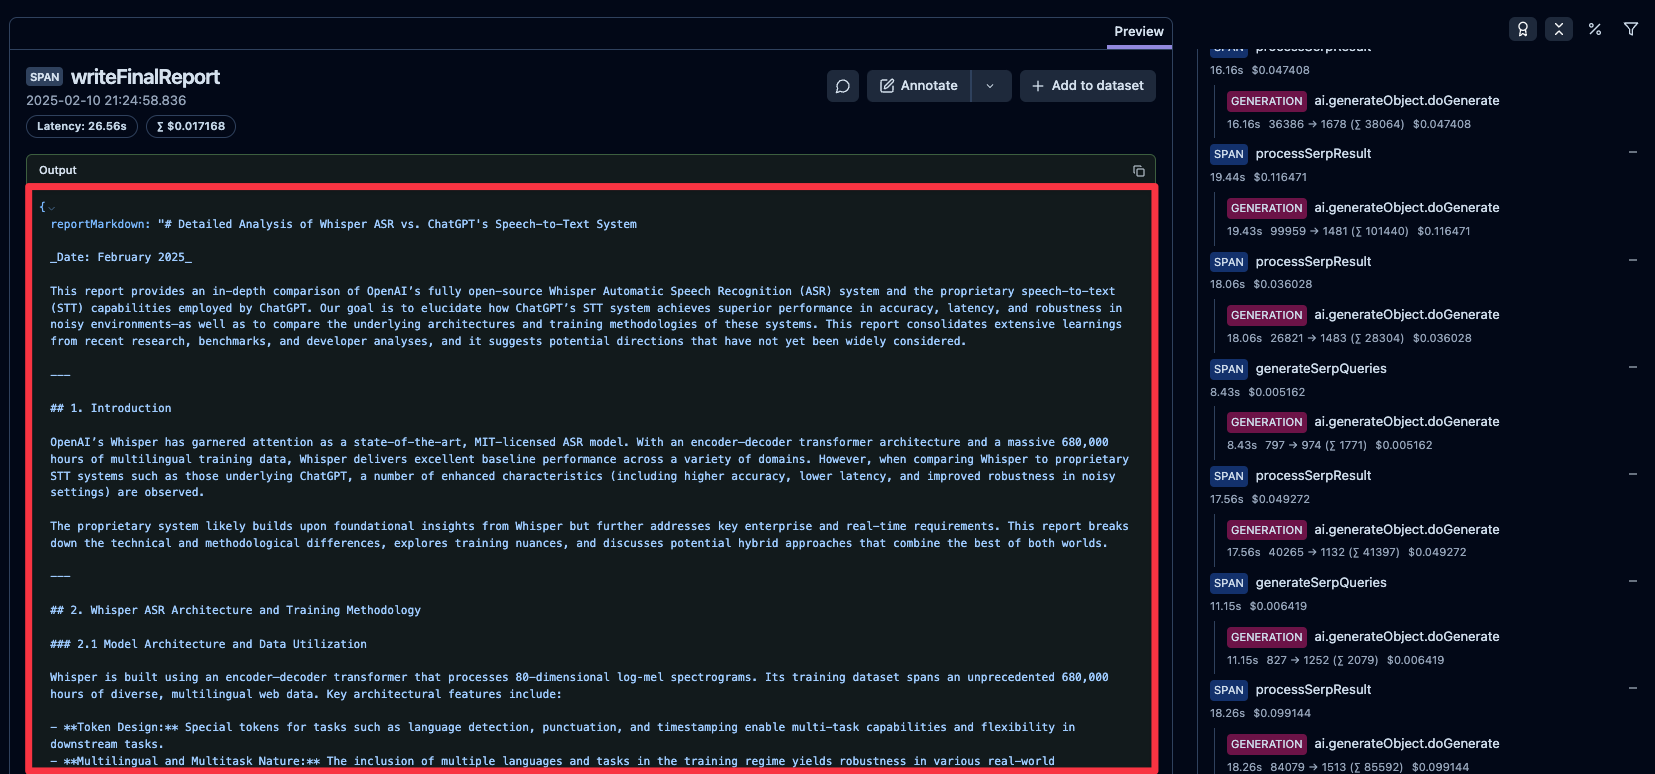Click the Latency: 26.56s badge
The image size is (1655, 774).
pos(82,127)
